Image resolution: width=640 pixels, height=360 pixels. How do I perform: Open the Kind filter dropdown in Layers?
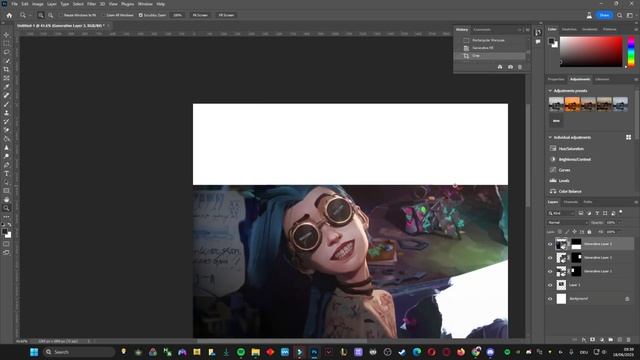pos(561,213)
